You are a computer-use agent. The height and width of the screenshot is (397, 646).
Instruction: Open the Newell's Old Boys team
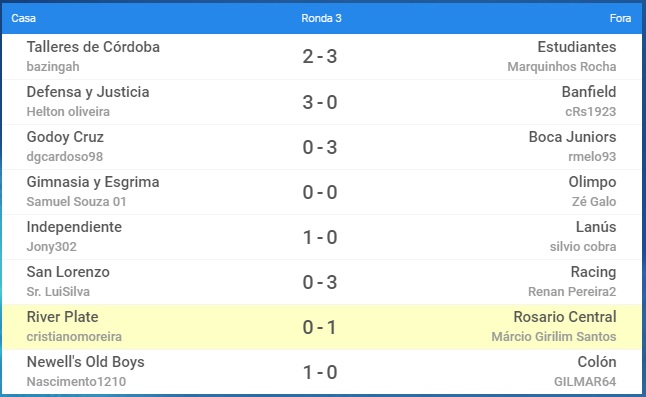[x=86, y=362]
